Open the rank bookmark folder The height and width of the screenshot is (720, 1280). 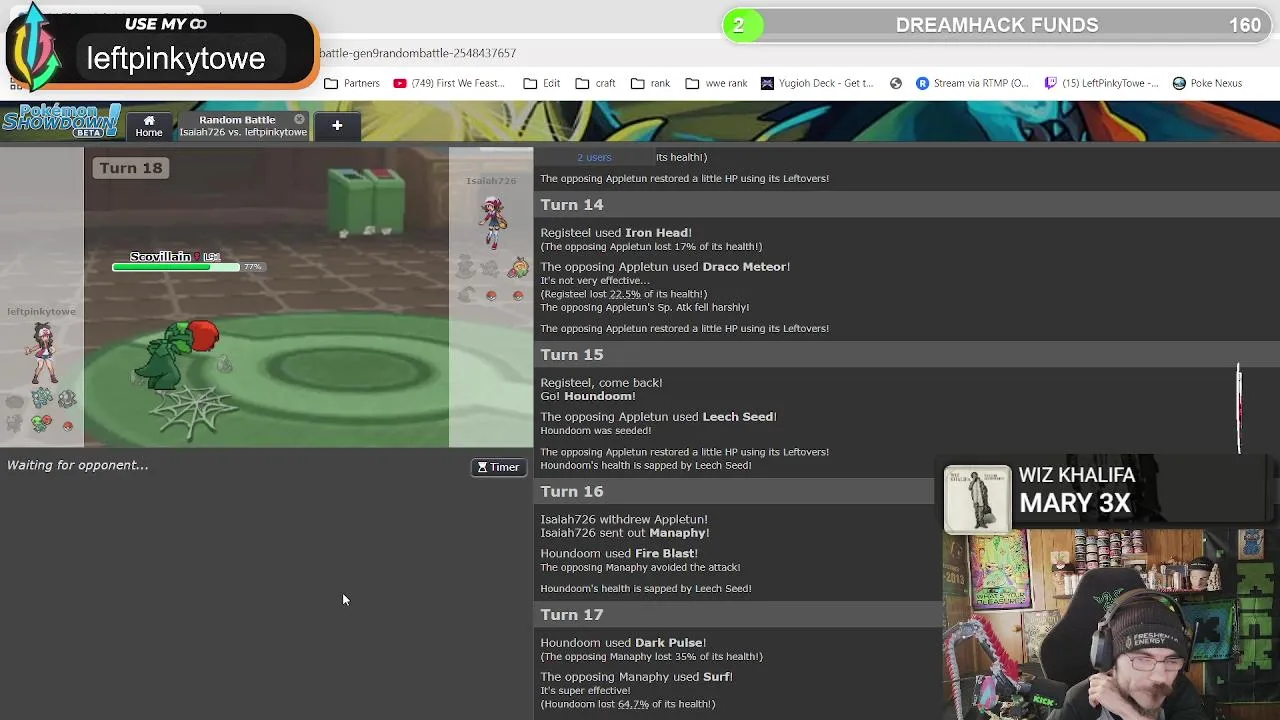[x=650, y=83]
